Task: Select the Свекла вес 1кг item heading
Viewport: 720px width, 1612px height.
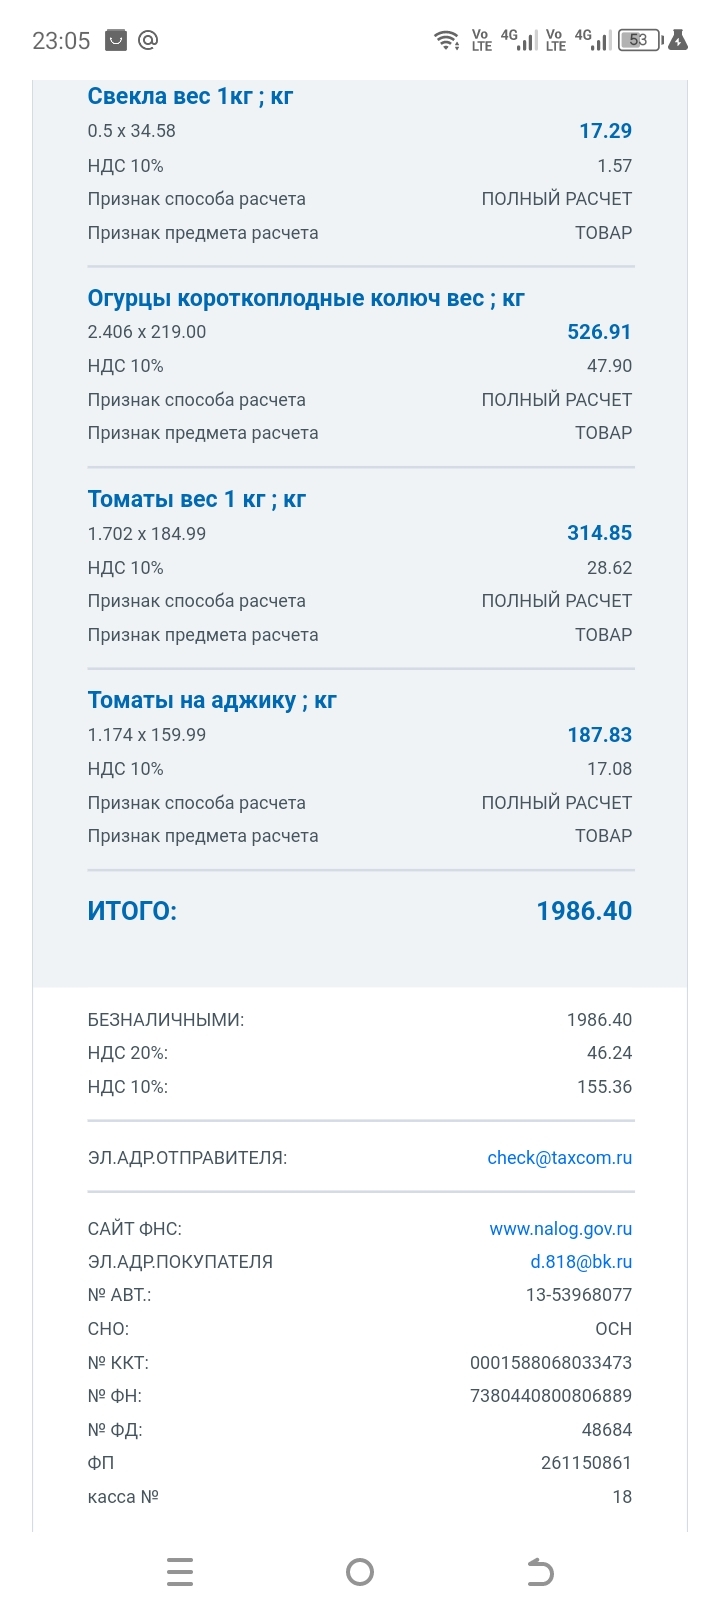Action: click(190, 96)
